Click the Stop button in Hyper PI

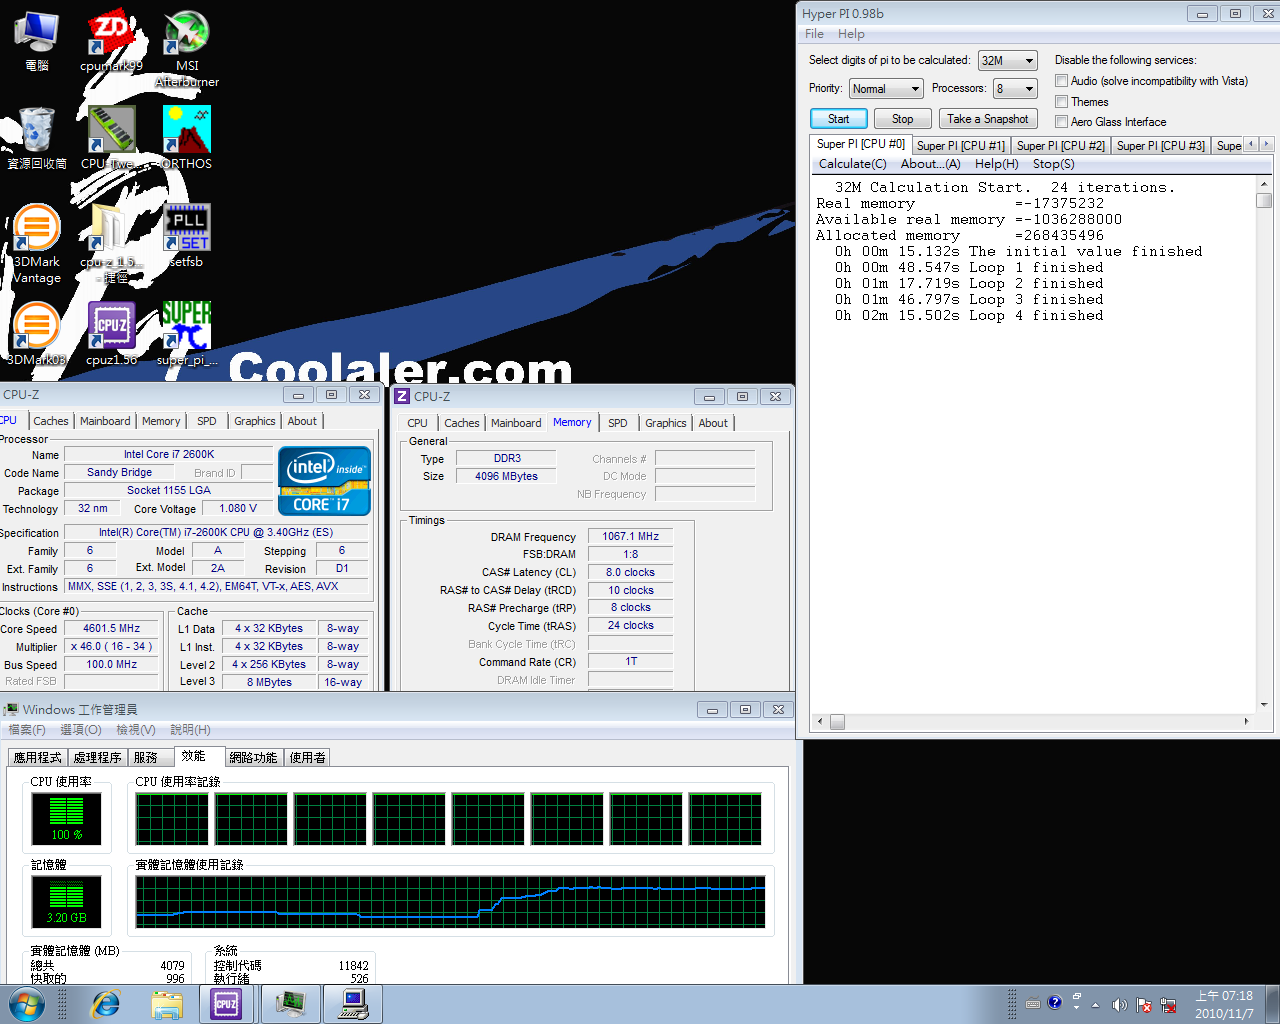click(x=902, y=119)
